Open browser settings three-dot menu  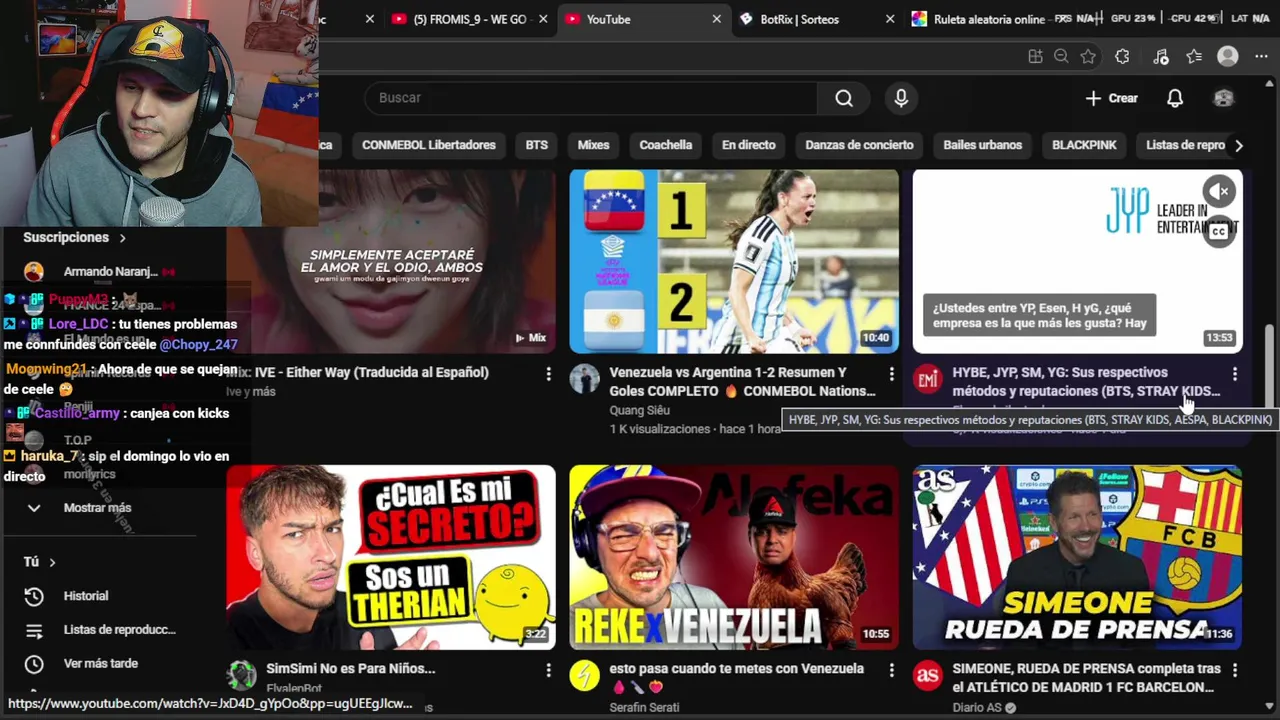pos(1260,57)
